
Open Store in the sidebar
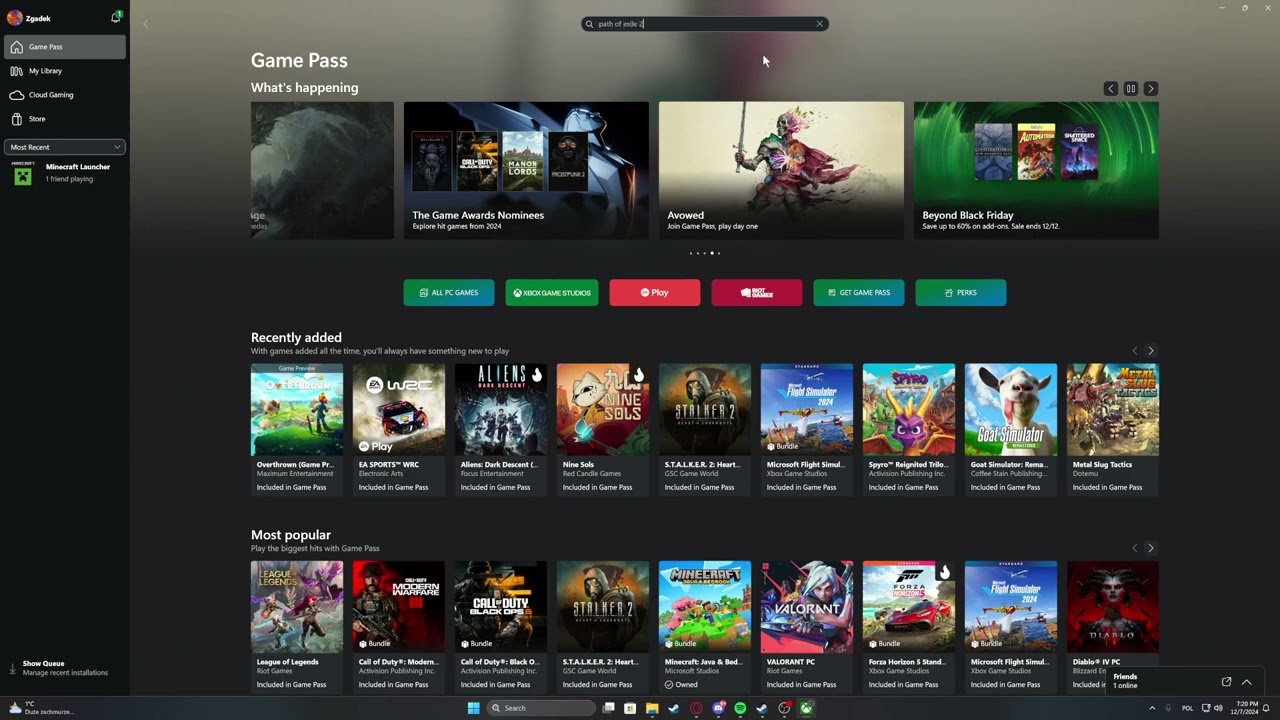pos(65,119)
